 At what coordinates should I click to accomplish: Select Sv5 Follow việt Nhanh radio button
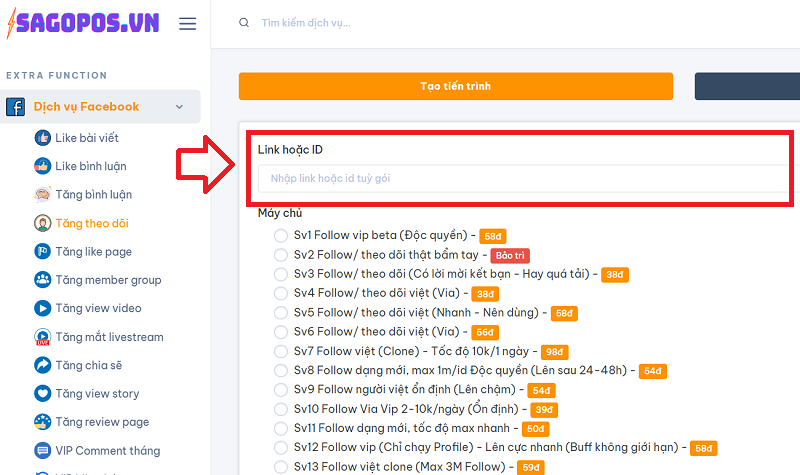point(281,313)
